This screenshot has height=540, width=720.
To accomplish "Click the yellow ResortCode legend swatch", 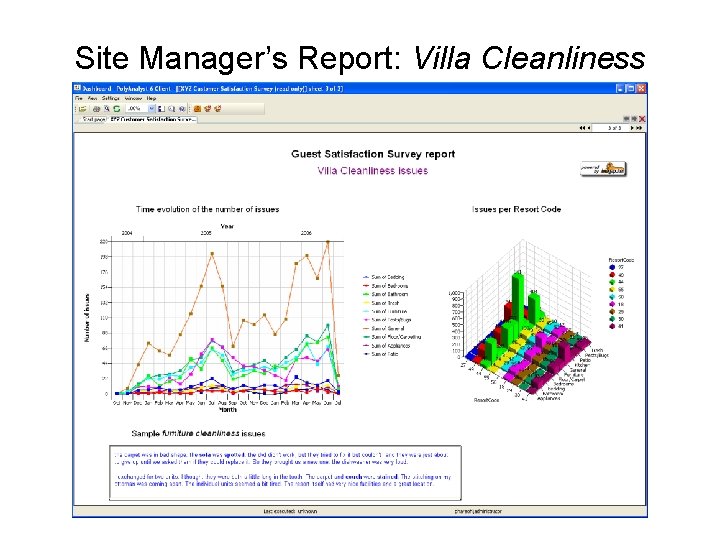I will [612, 289].
